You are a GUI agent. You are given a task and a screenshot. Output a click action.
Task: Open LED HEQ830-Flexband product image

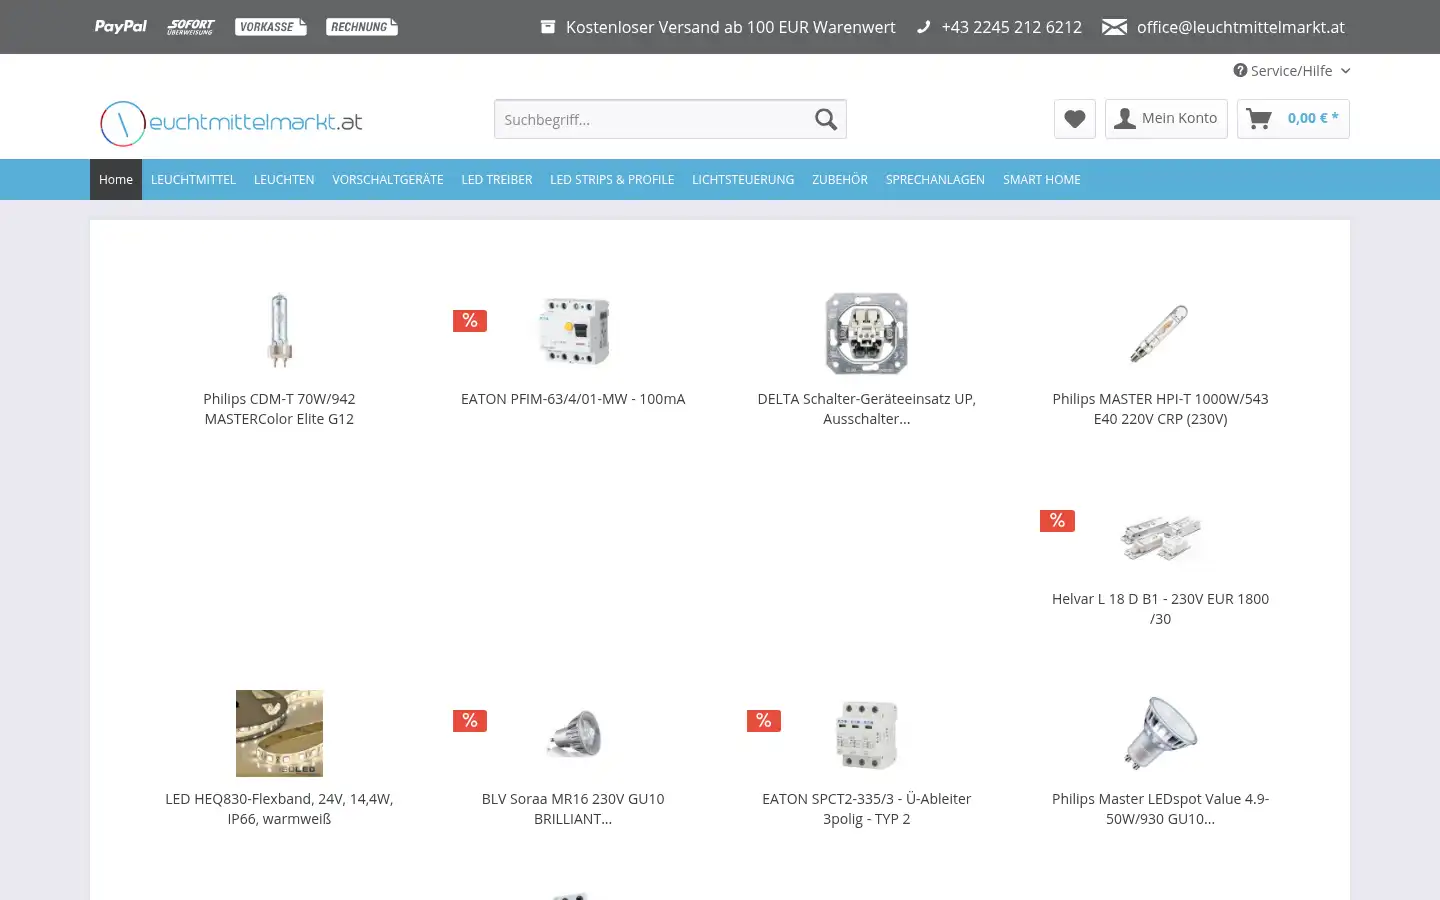coord(279,733)
